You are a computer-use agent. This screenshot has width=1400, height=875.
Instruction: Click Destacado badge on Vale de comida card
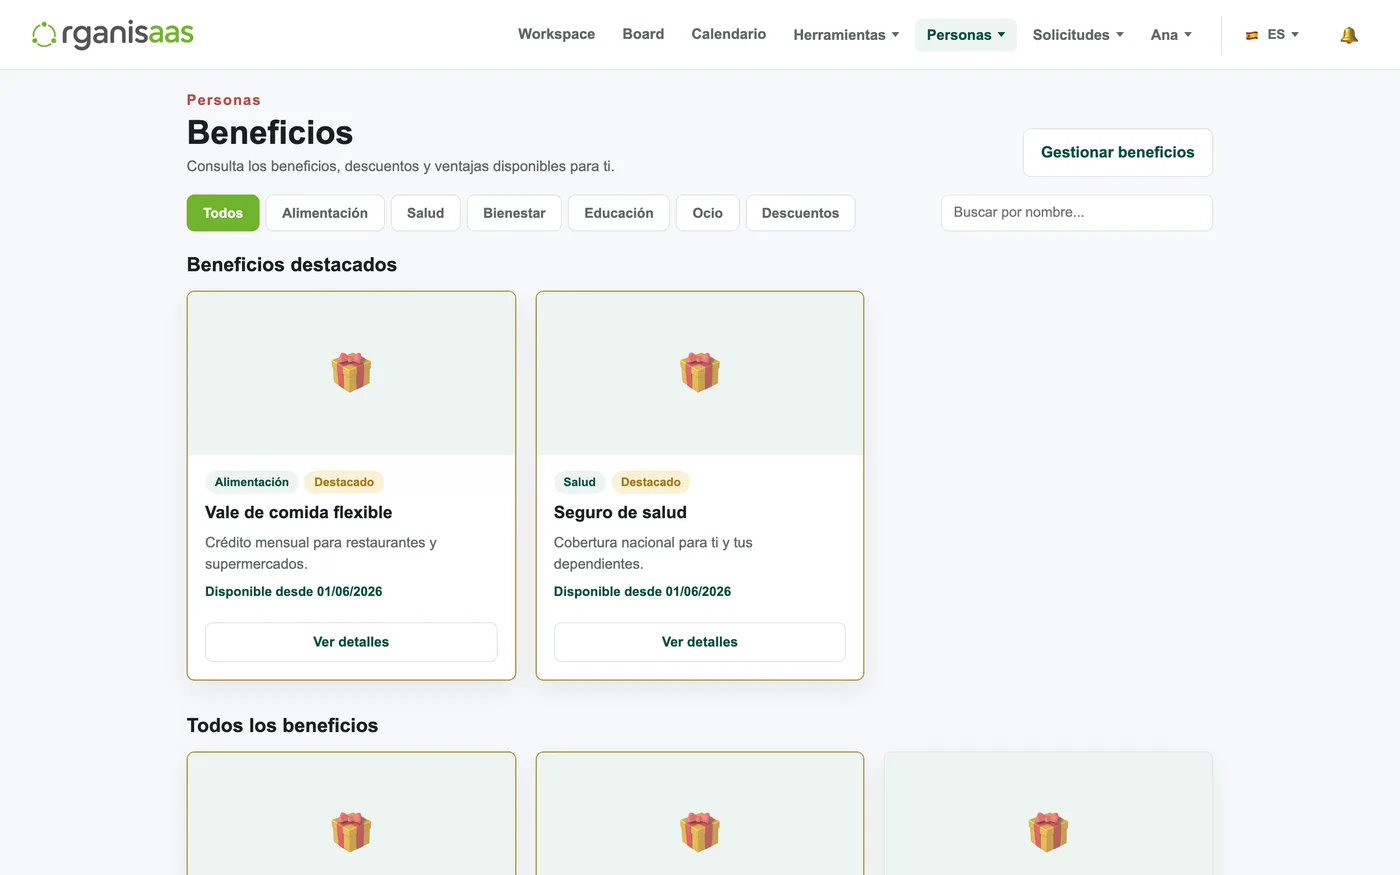[344, 482]
